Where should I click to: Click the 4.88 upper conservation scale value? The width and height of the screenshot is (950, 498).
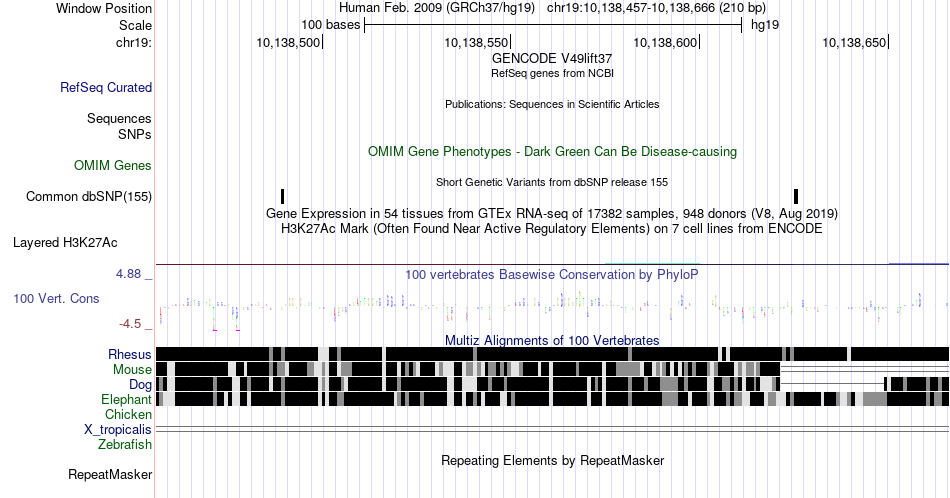[129, 274]
